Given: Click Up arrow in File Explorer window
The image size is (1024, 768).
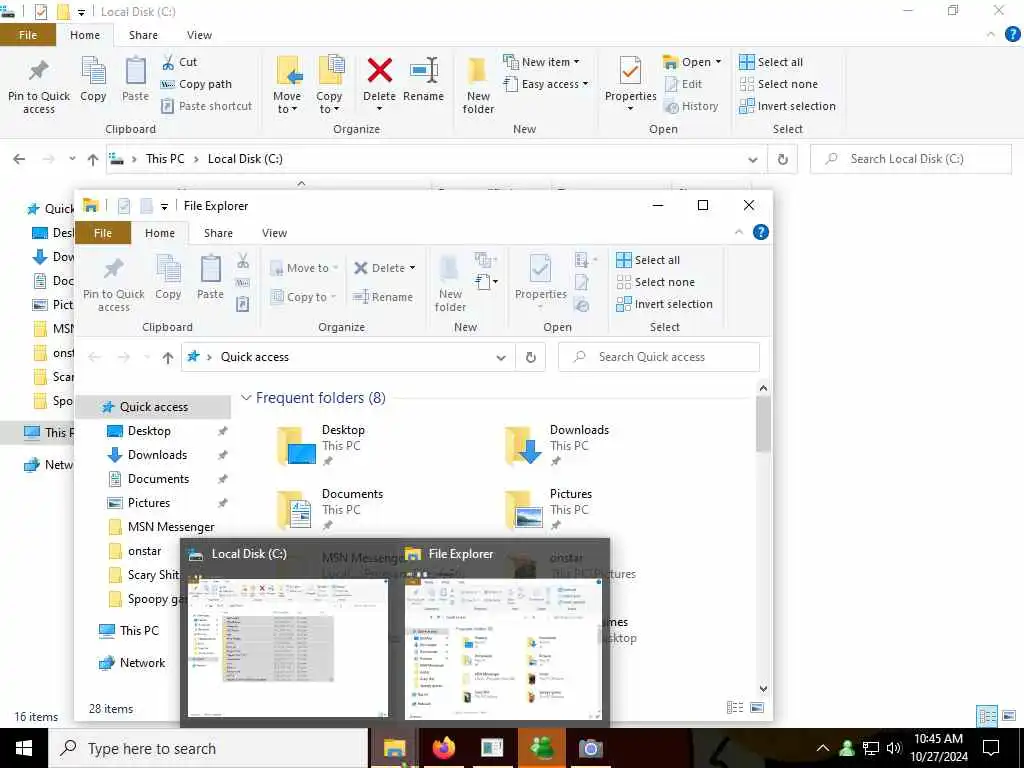Looking at the screenshot, I should pyautogui.click(x=168, y=357).
